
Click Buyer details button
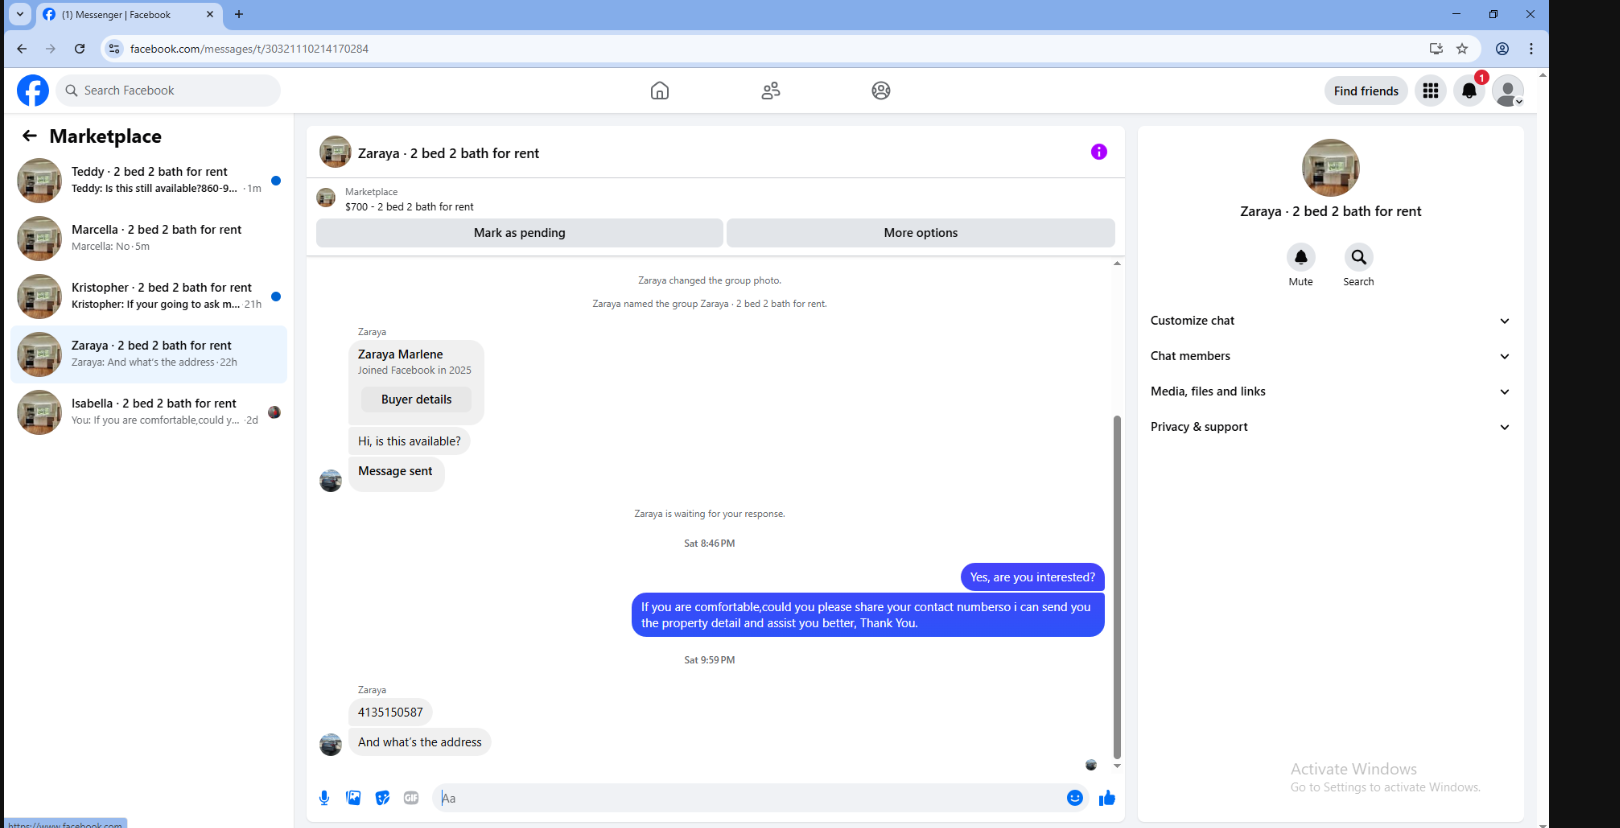click(x=416, y=399)
